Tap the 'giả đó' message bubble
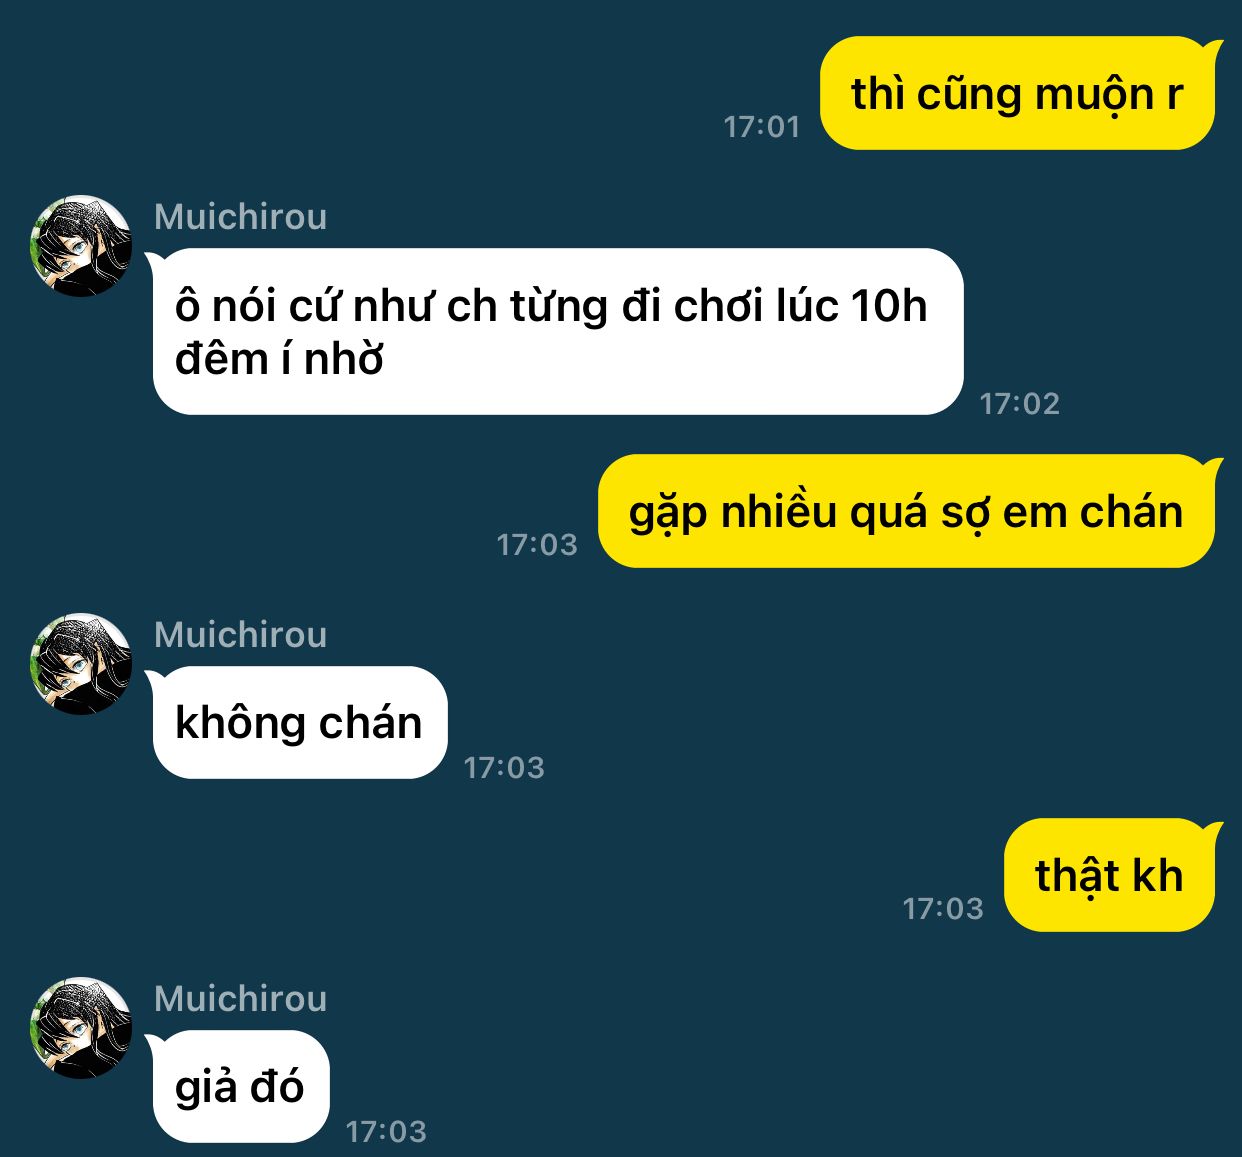This screenshot has height=1157, width=1242. click(x=239, y=1086)
